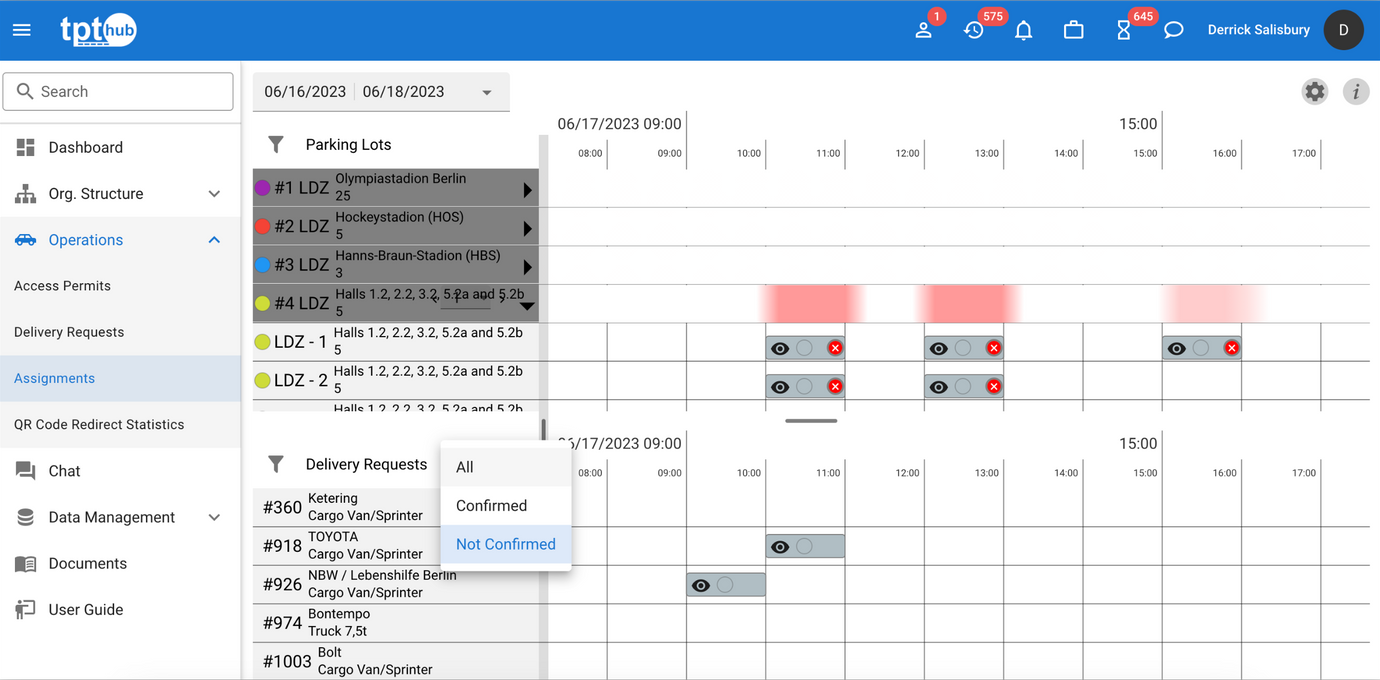1380x680 pixels.
Task: Expand the #1 LDZ Olympiastadion Berlin row
Action: (527, 190)
